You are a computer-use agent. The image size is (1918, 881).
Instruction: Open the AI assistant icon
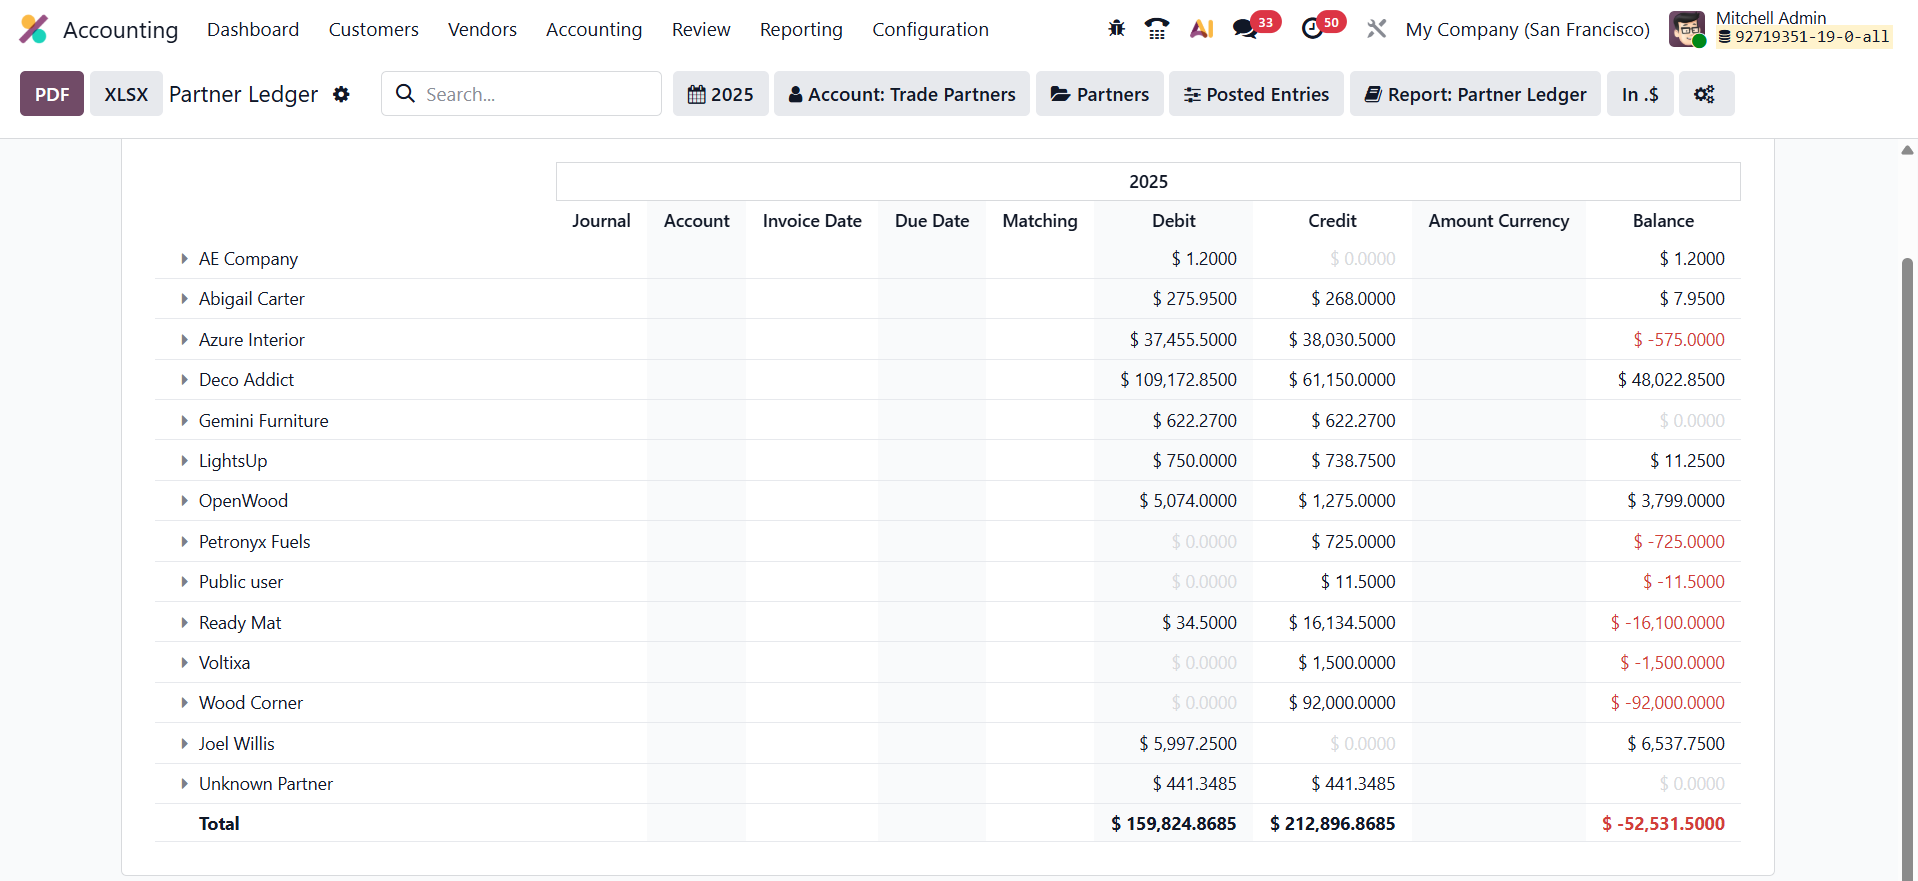point(1201,29)
